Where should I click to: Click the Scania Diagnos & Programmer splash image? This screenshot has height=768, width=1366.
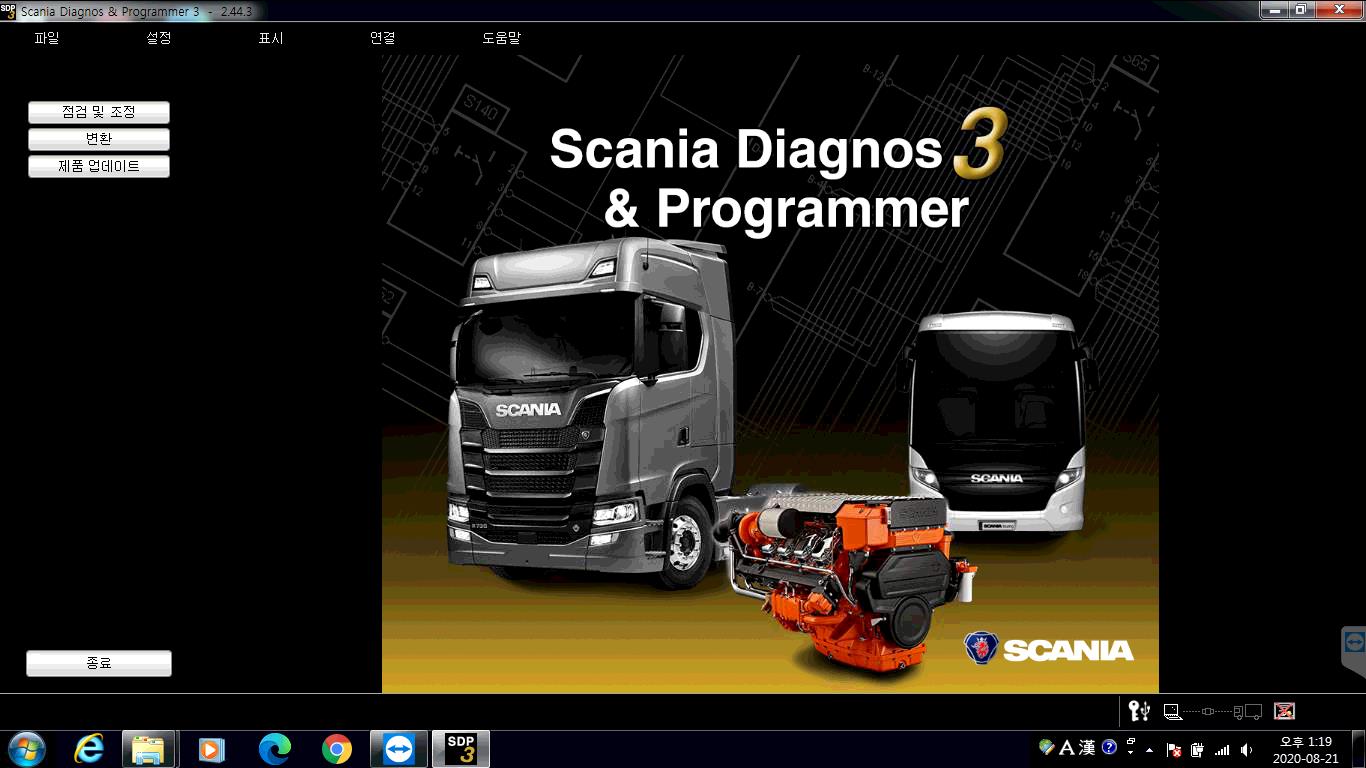[770, 373]
